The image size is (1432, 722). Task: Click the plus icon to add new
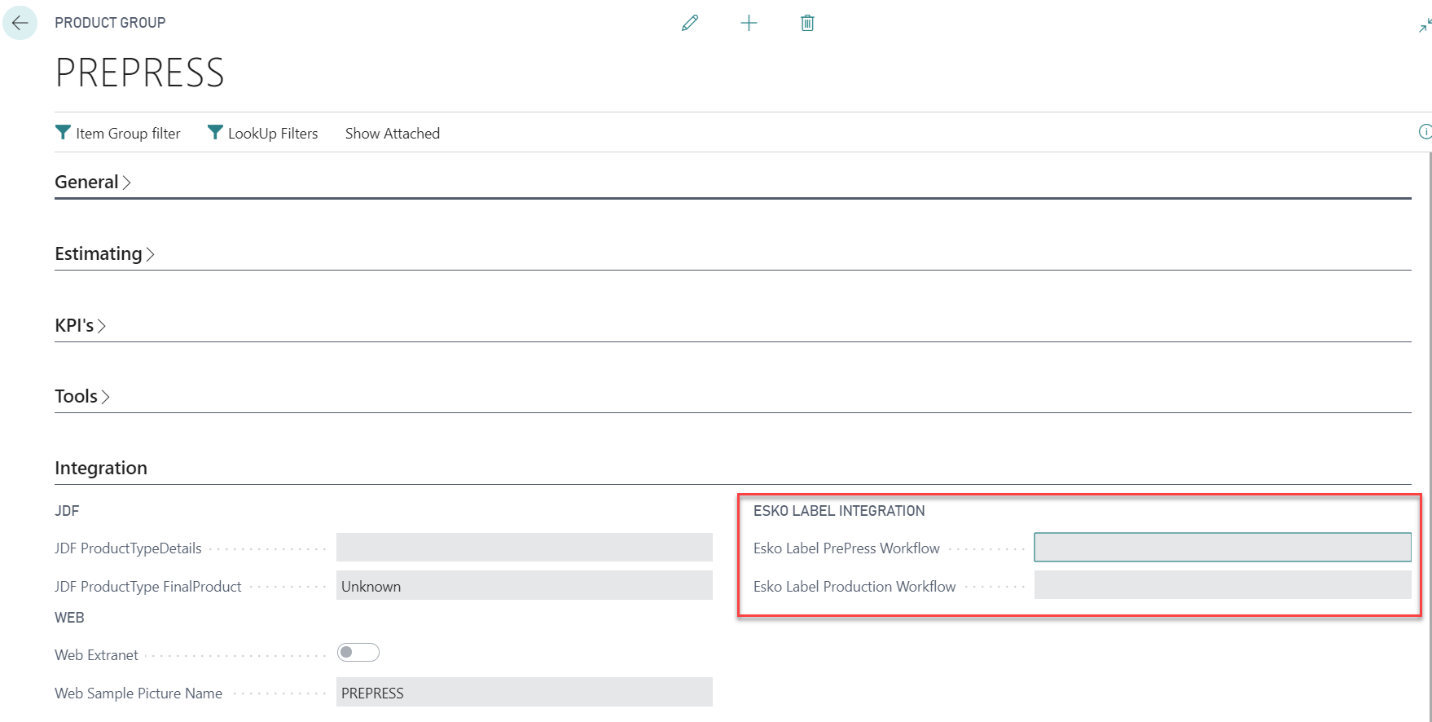coord(748,23)
